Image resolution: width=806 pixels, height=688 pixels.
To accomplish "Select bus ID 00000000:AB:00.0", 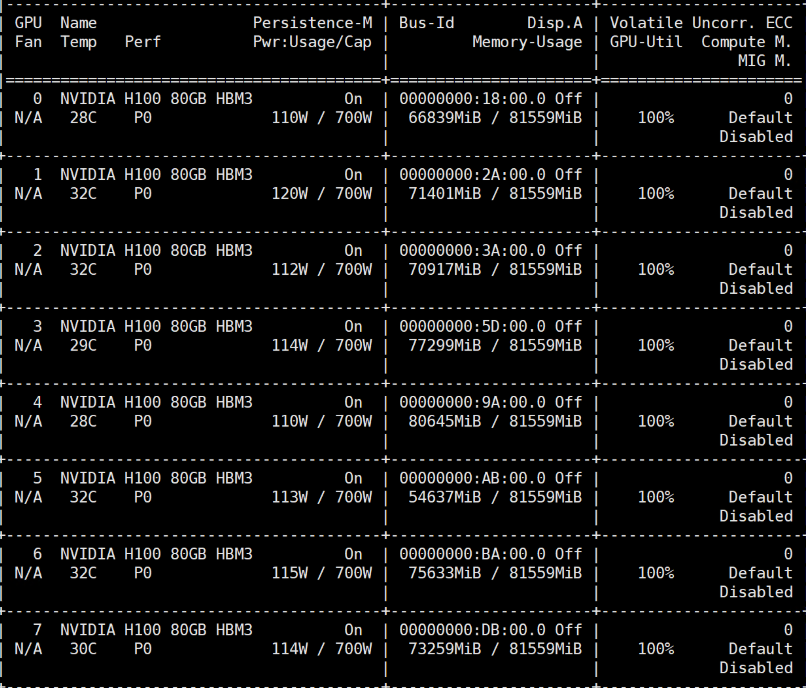I will point(472,478).
